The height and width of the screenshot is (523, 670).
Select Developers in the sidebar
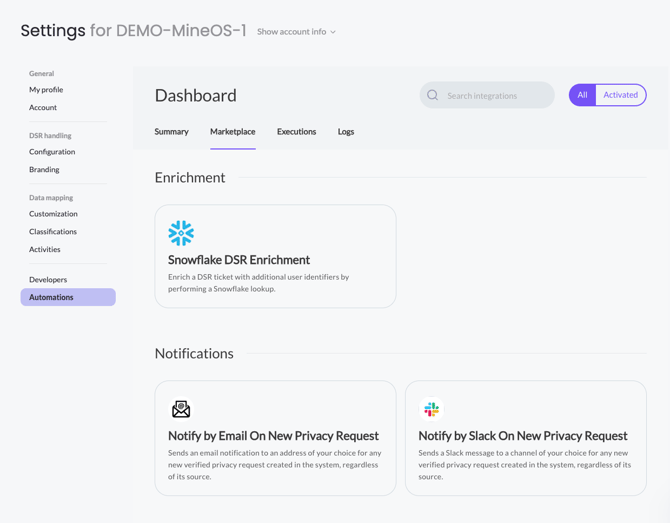pos(48,280)
